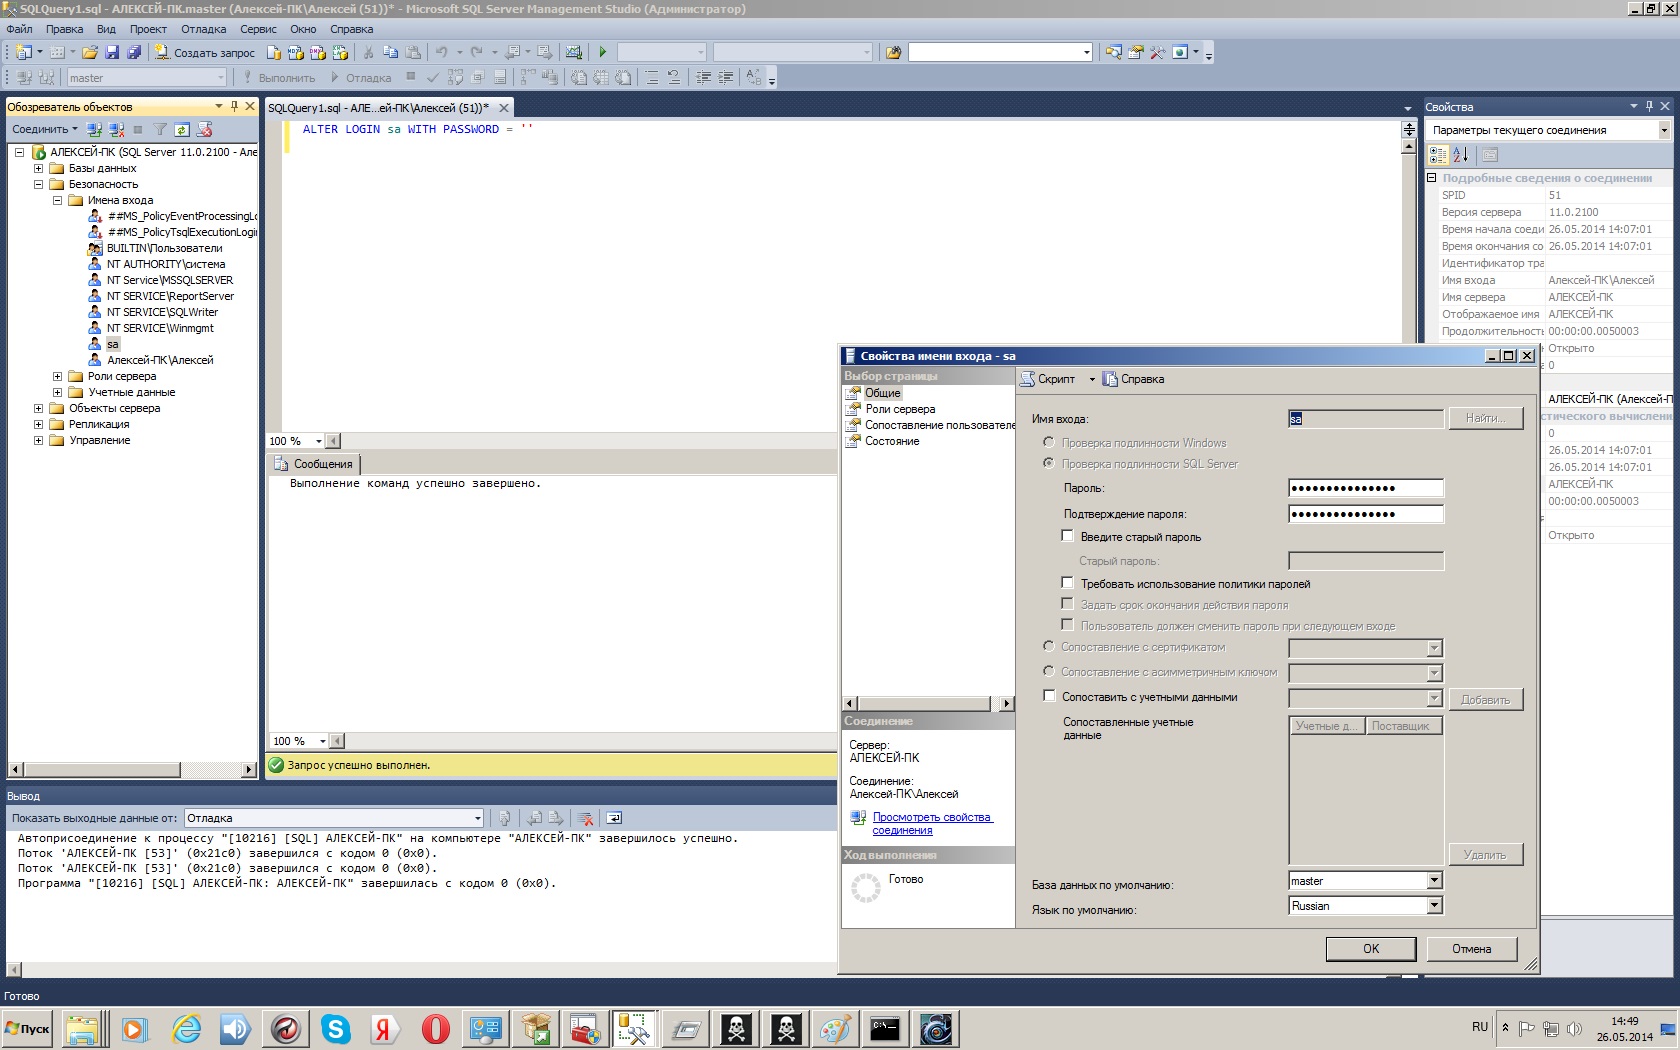Open the 'Отладка' menu
This screenshot has height=1050, width=1680.
coord(203,29)
